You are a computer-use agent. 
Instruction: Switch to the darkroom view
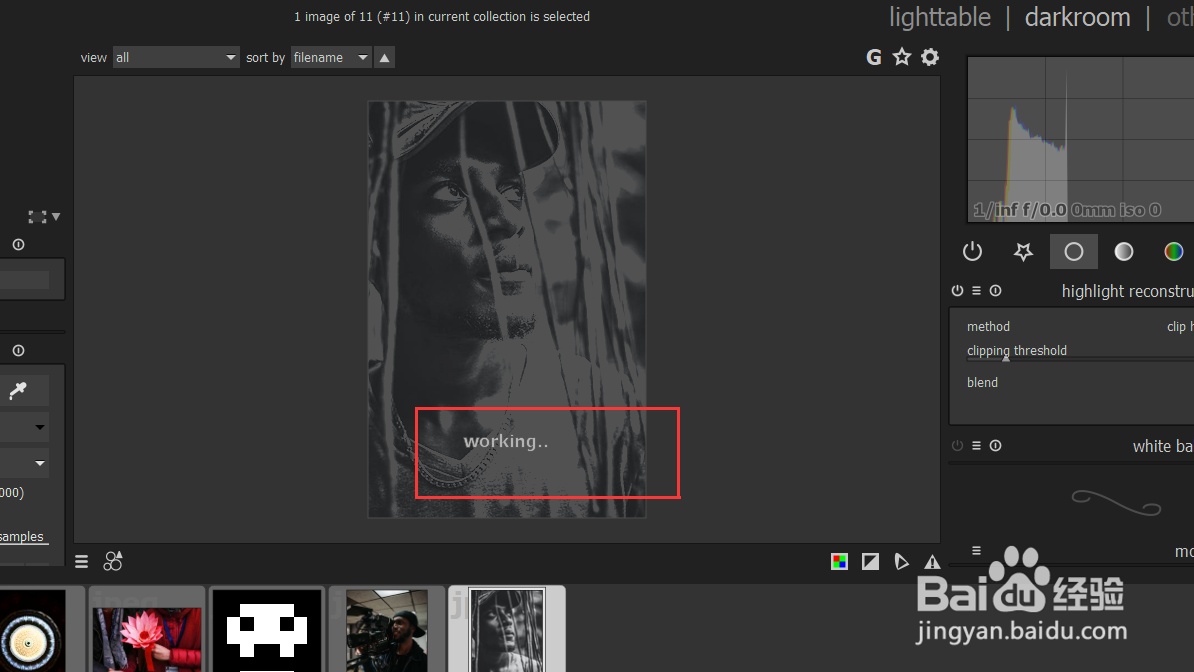click(1077, 17)
